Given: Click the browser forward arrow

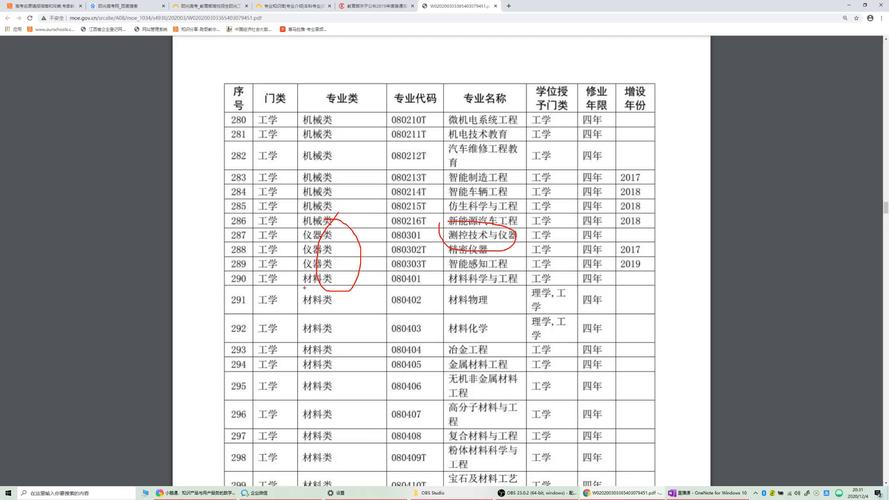Looking at the screenshot, I should click(x=19, y=18).
